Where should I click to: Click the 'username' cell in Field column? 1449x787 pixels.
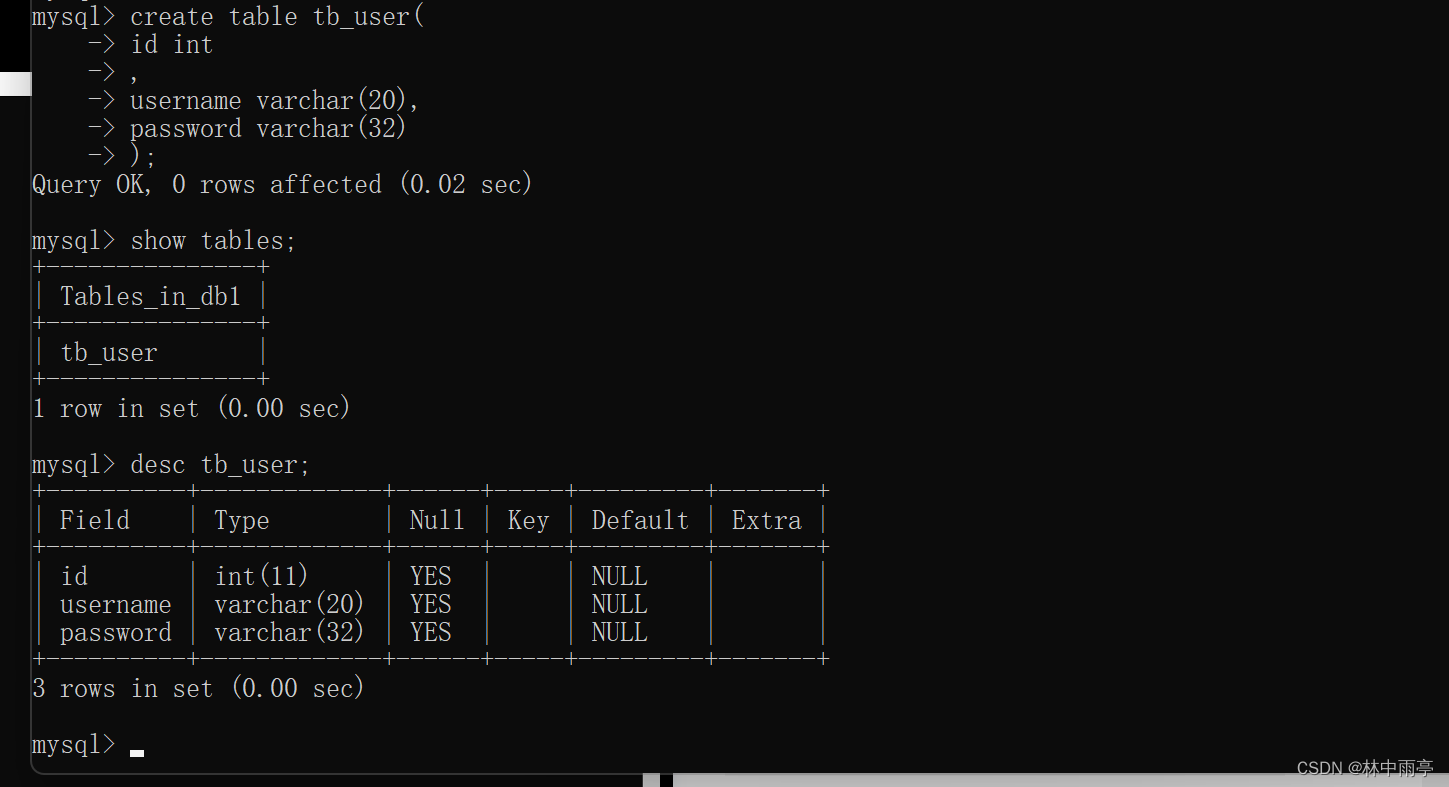115,605
